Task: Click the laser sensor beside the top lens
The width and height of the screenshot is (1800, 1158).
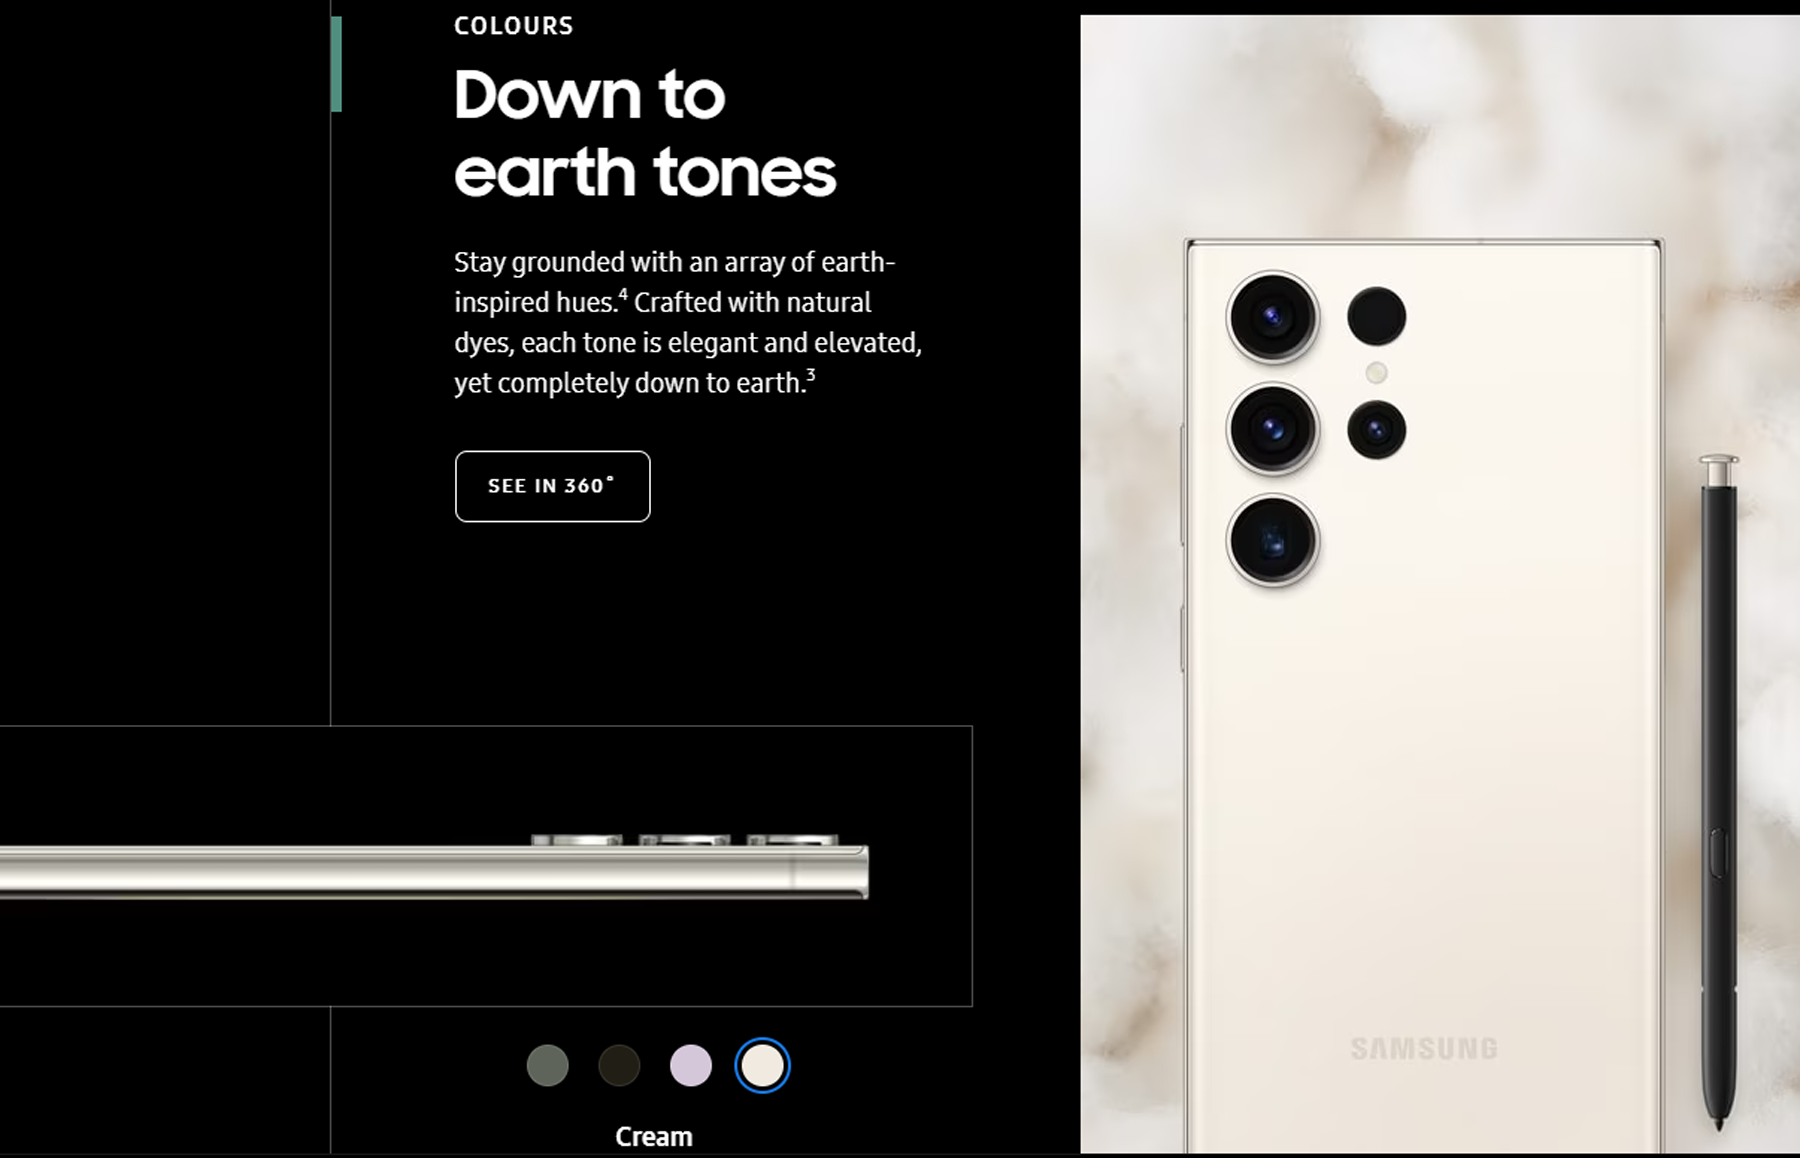Action: tap(1377, 317)
